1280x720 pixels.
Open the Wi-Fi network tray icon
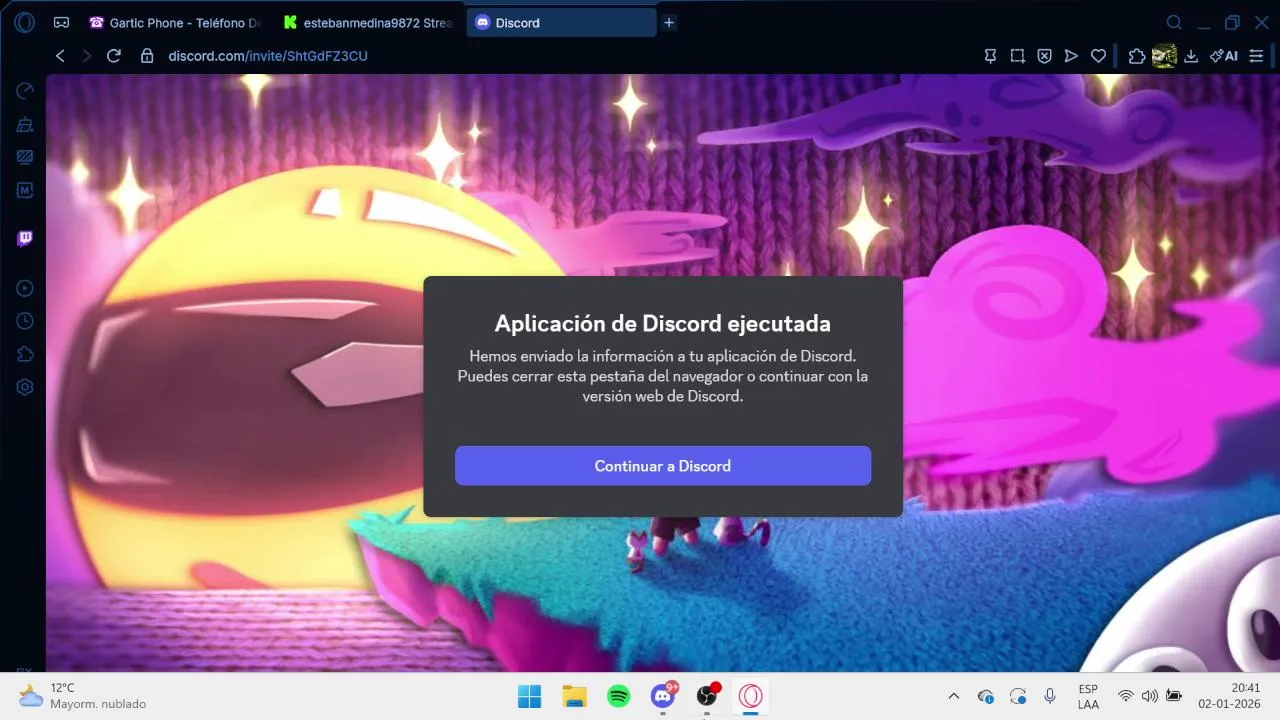pyautogui.click(x=1125, y=696)
